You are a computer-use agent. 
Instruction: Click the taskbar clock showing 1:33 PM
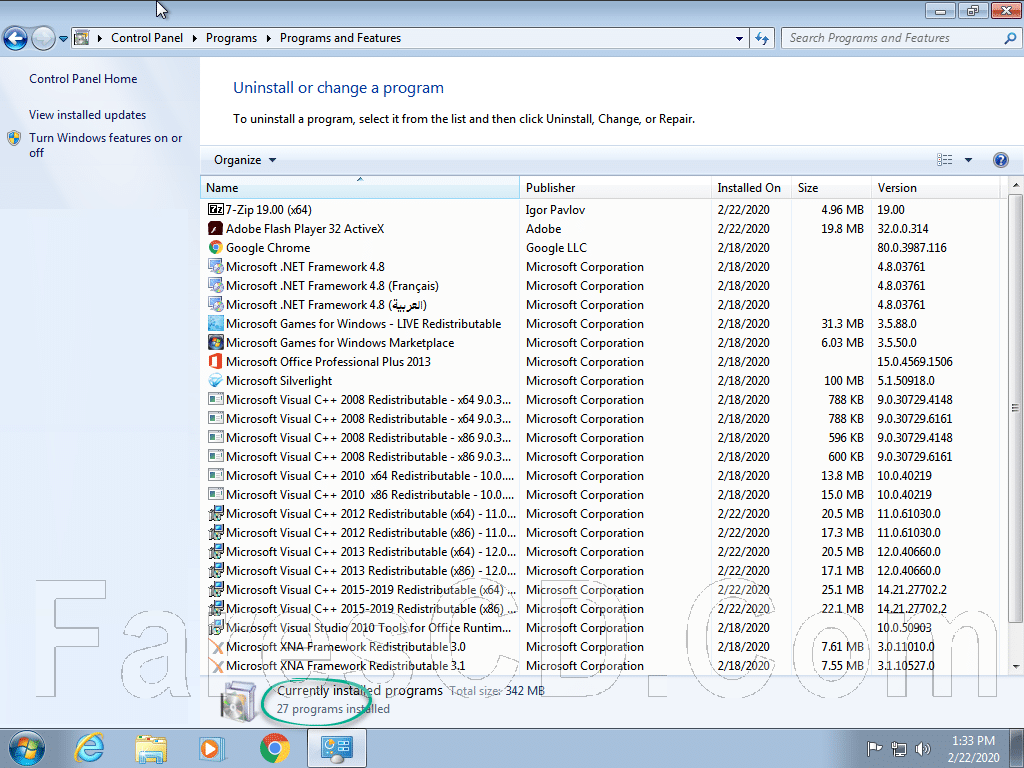coord(973,749)
